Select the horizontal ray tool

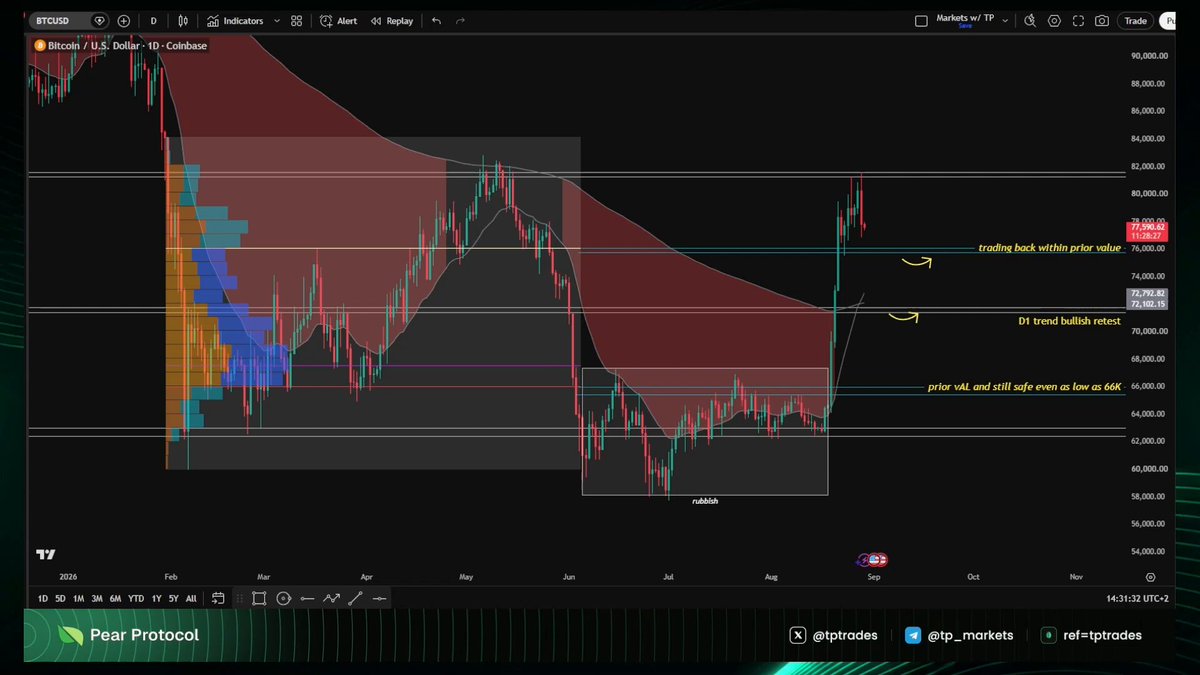pyautogui.click(x=307, y=598)
